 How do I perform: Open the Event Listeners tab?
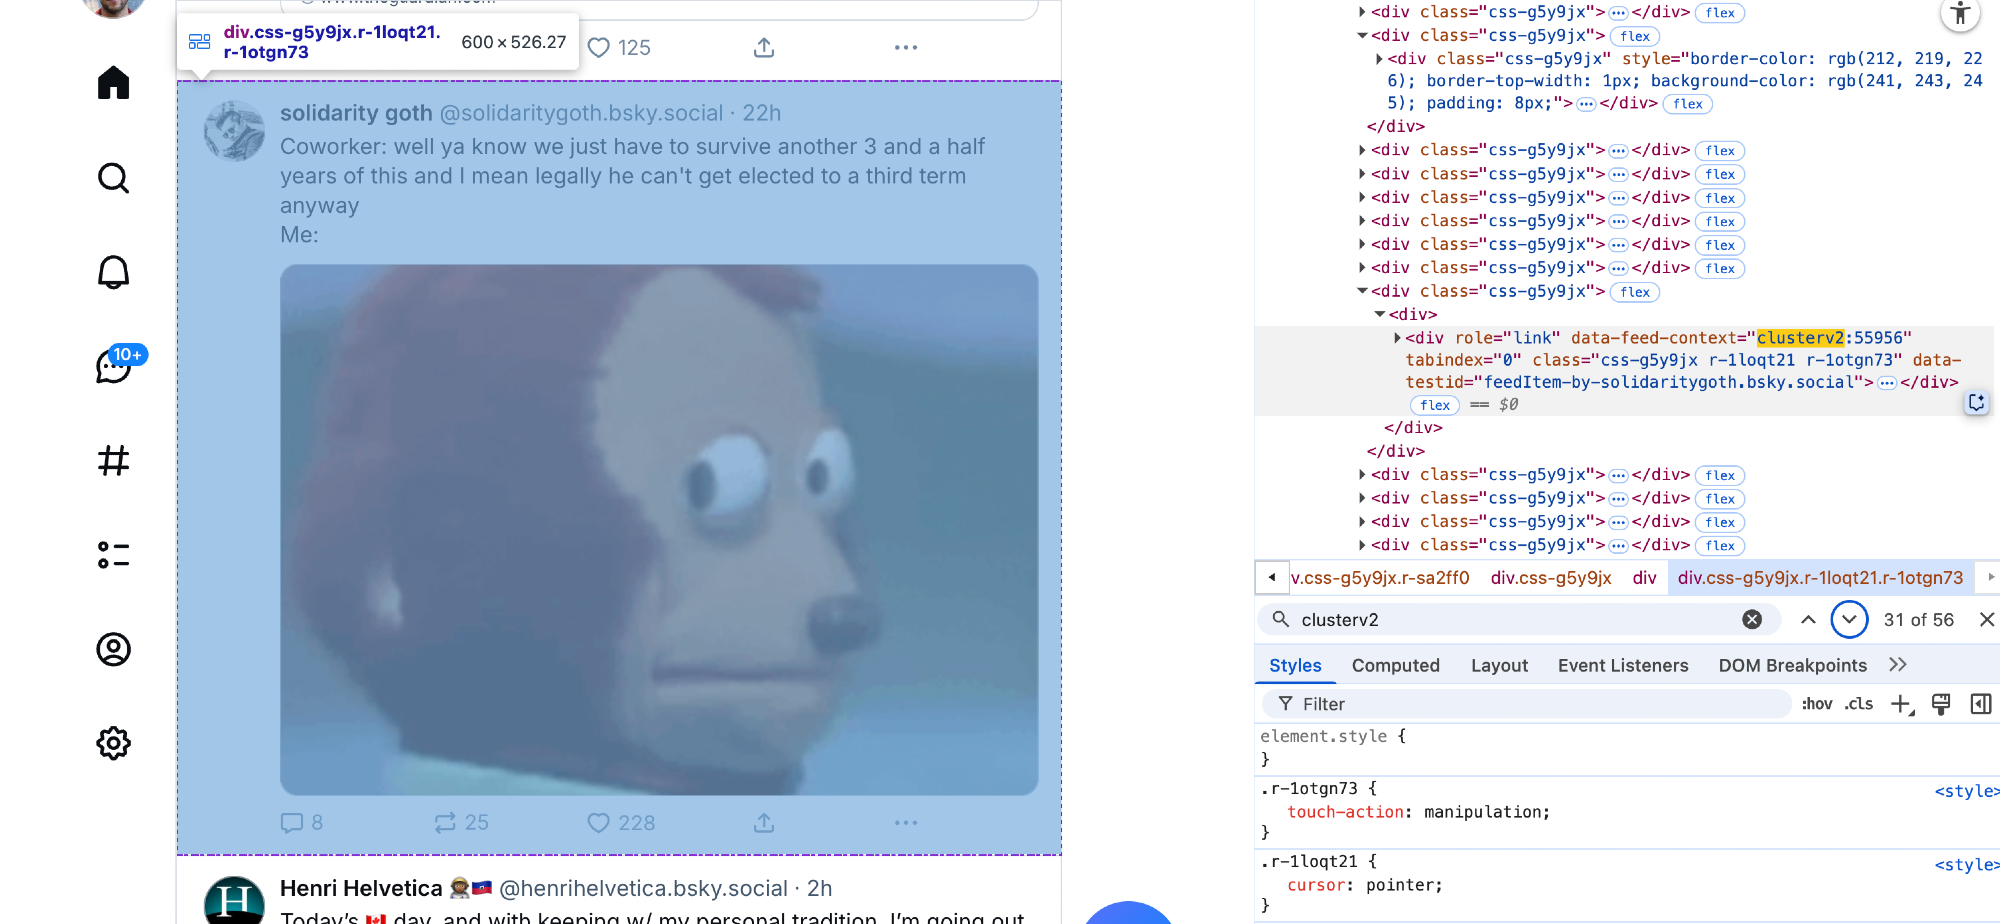[1622, 665]
